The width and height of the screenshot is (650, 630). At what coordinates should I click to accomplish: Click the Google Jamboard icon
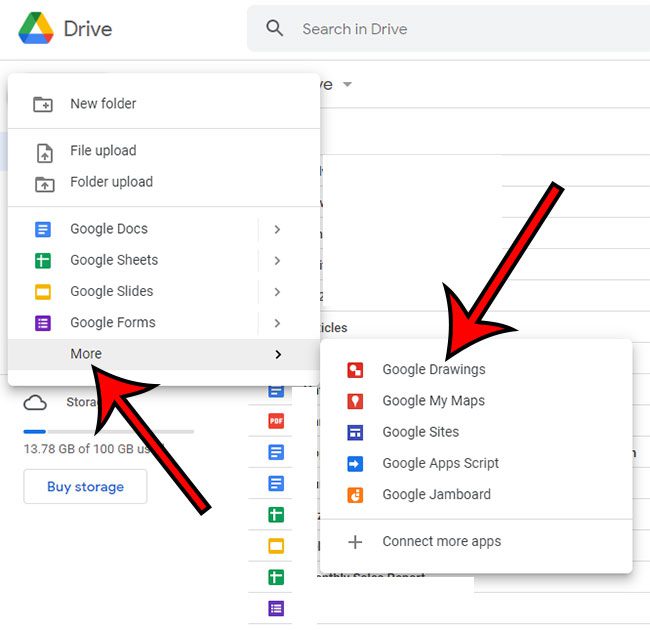tap(355, 495)
